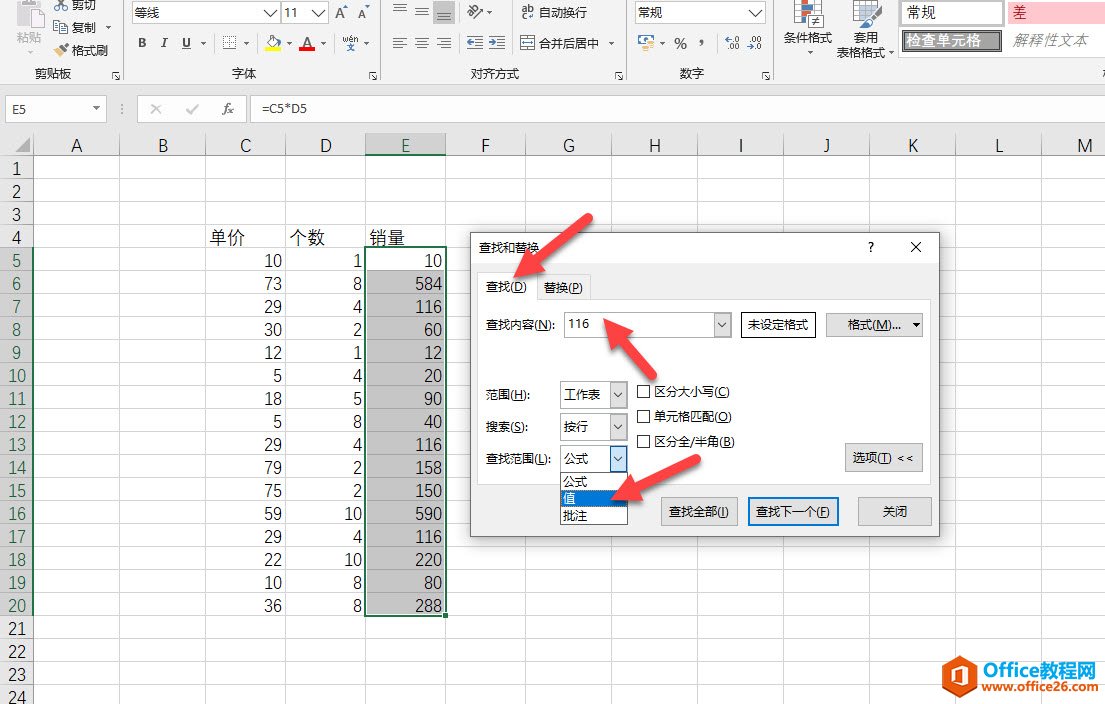The width and height of the screenshot is (1105, 704).
Task: Click cell with value 584
Action: point(405,283)
